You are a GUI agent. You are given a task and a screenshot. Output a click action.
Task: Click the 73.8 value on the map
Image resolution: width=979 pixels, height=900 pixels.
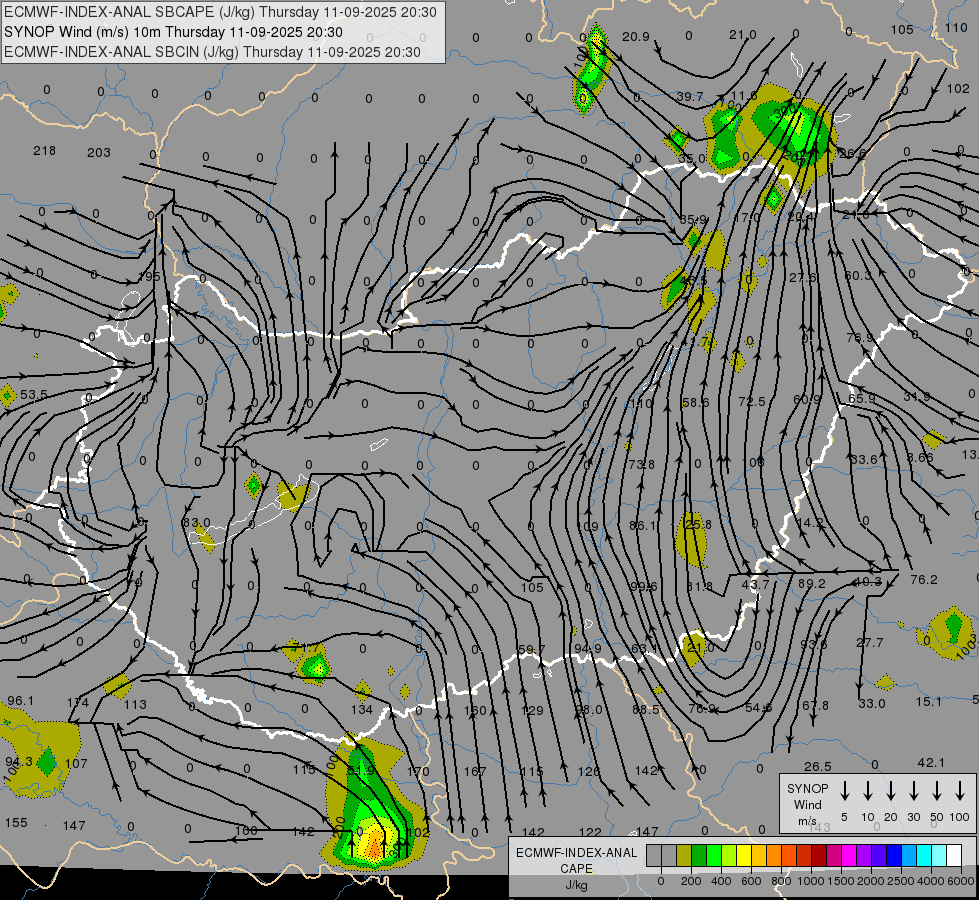click(642, 465)
